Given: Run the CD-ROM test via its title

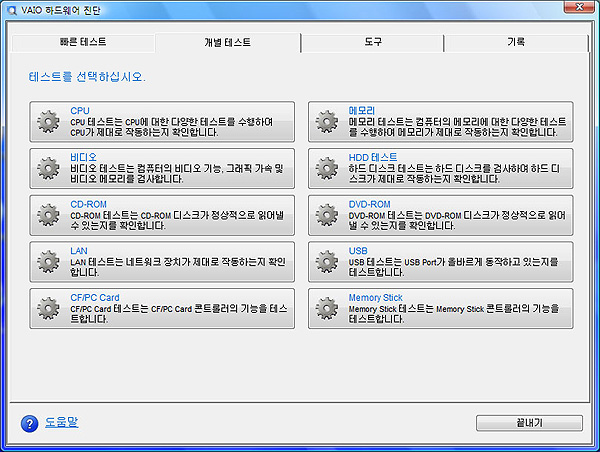Looking at the screenshot, I should [x=88, y=204].
